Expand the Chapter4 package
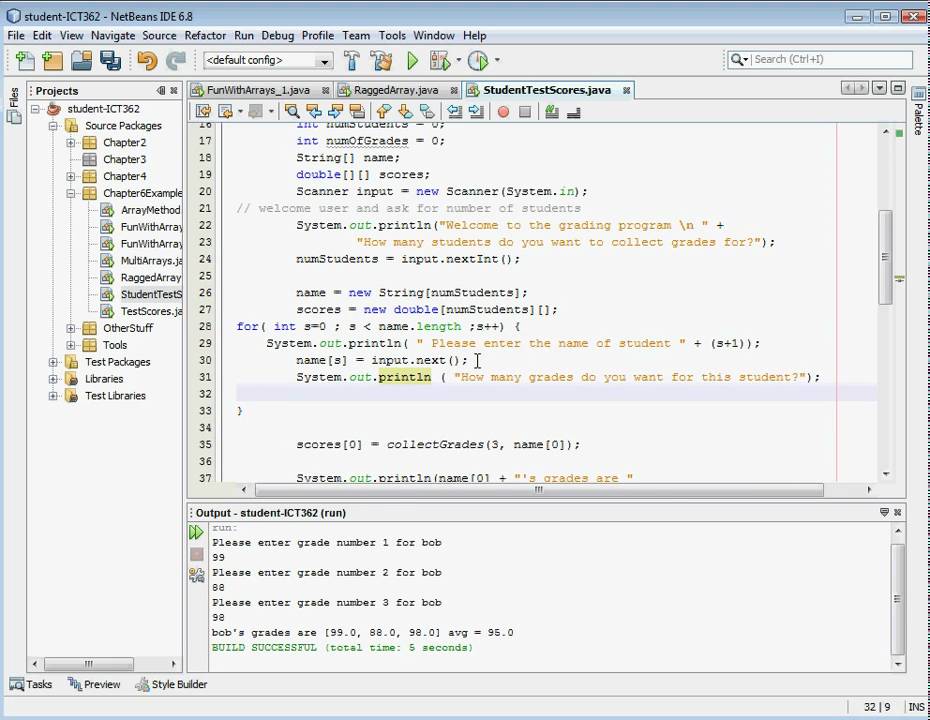 pos(71,177)
